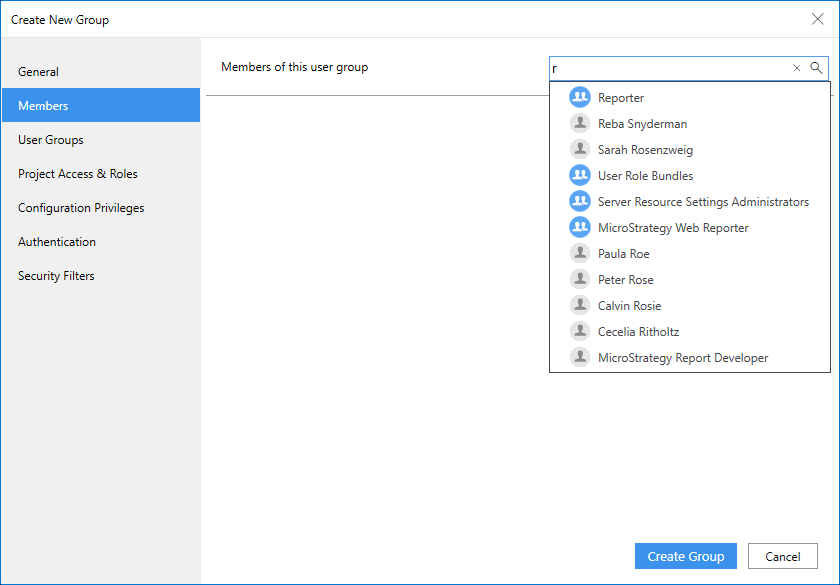This screenshot has height=585, width=840.
Task: Choose Paula Roe in the dropdown list
Action: click(623, 254)
